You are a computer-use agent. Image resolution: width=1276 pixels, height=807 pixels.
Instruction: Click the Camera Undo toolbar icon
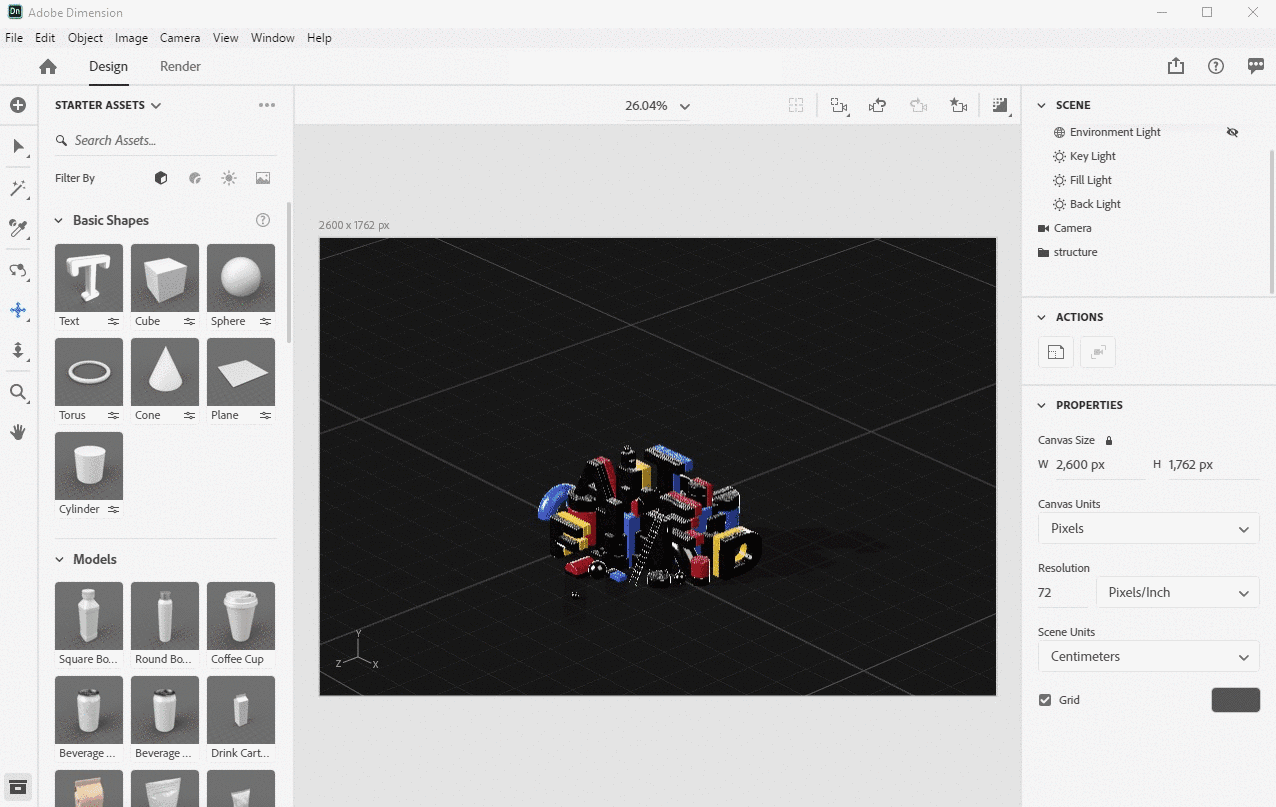coord(878,105)
